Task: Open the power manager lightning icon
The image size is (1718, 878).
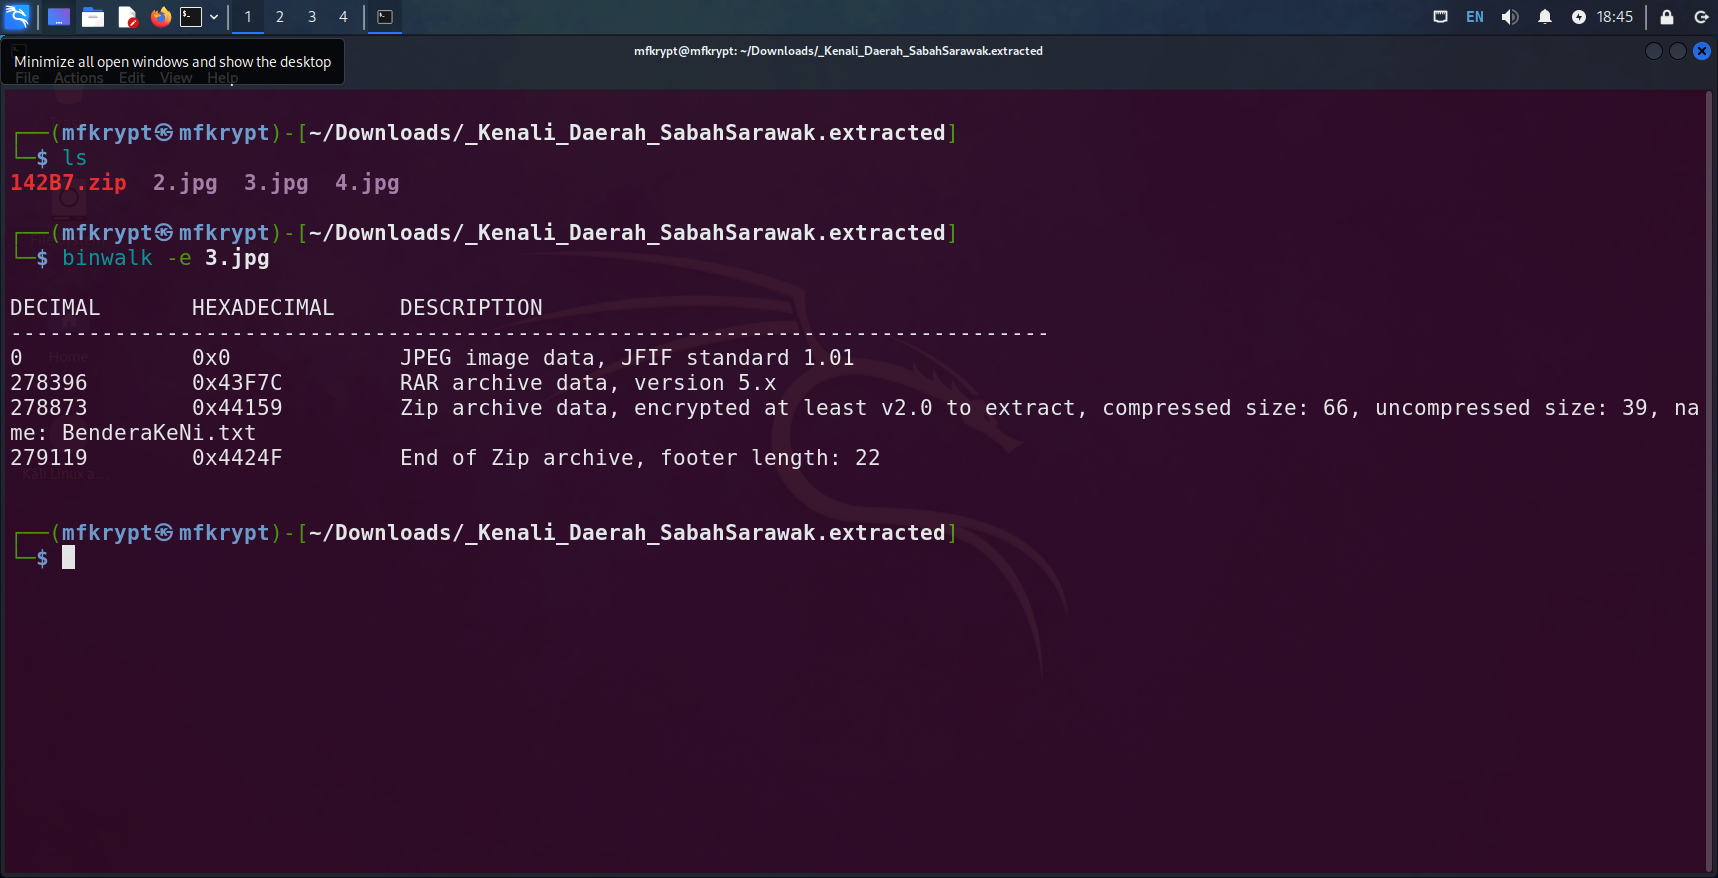Action: [1578, 17]
